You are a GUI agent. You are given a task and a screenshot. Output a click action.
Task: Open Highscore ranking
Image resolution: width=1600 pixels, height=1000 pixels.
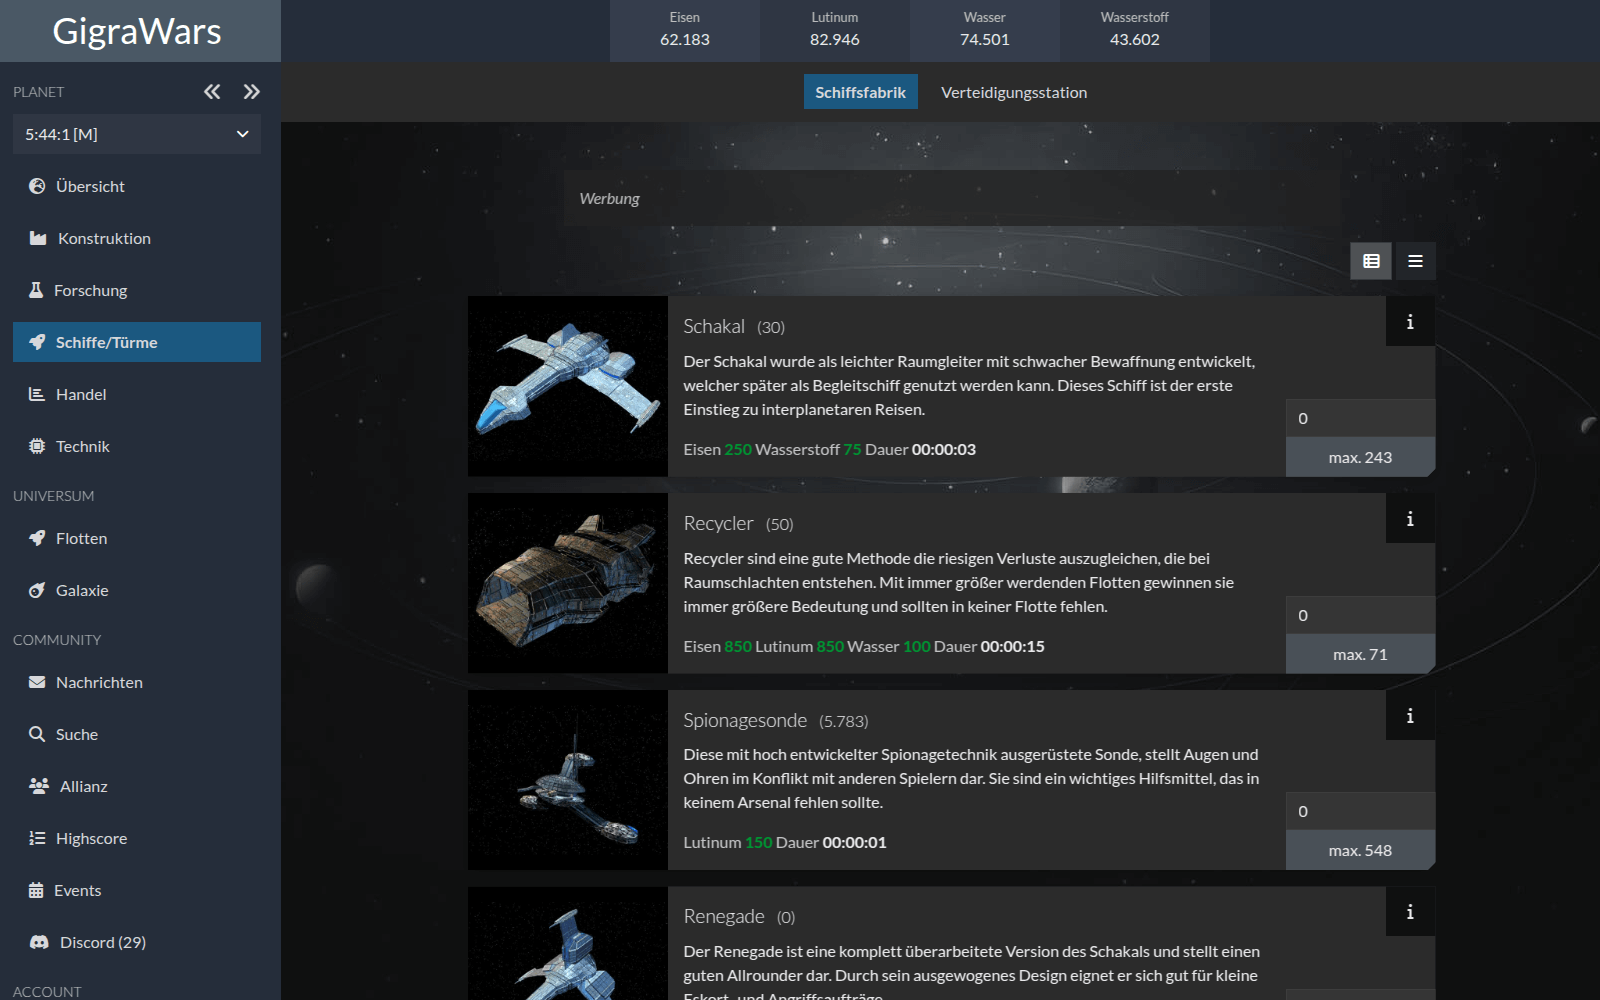click(x=137, y=838)
